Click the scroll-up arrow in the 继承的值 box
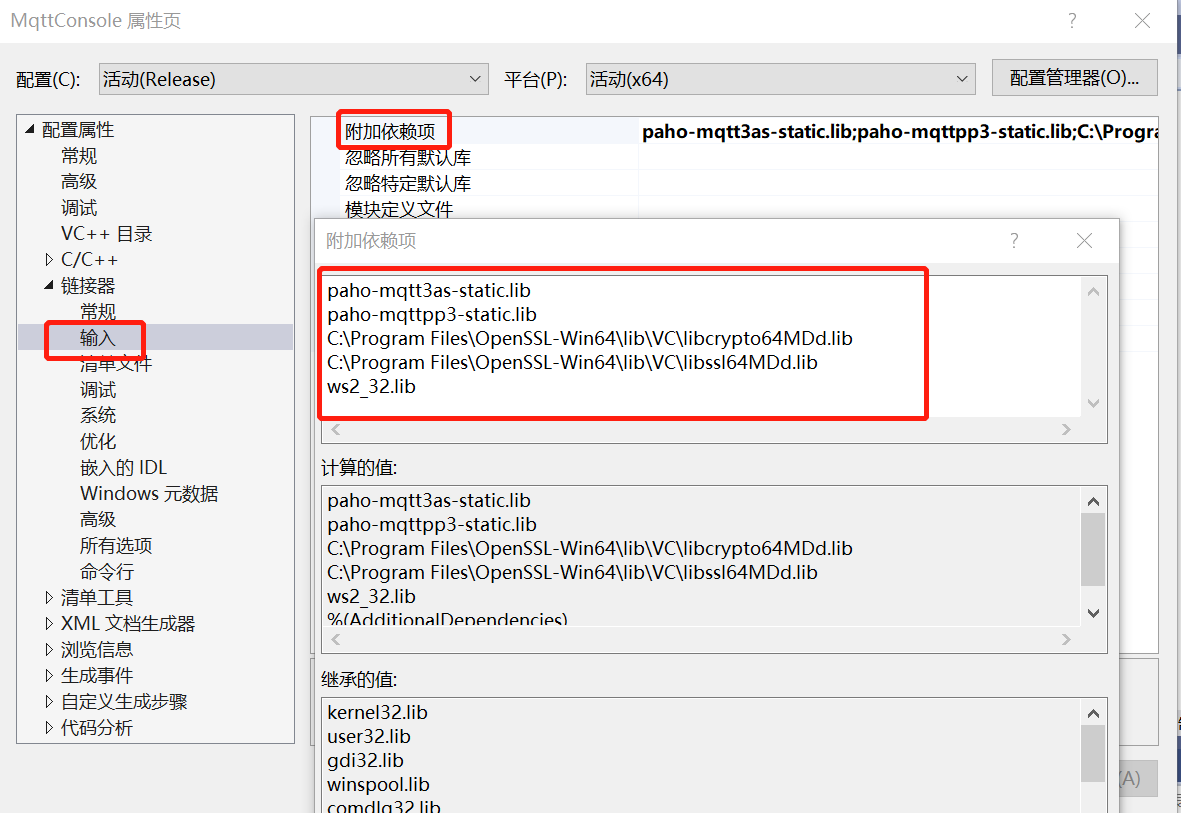The width and height of the screenshot is (1181, 813). [1093, 712]
